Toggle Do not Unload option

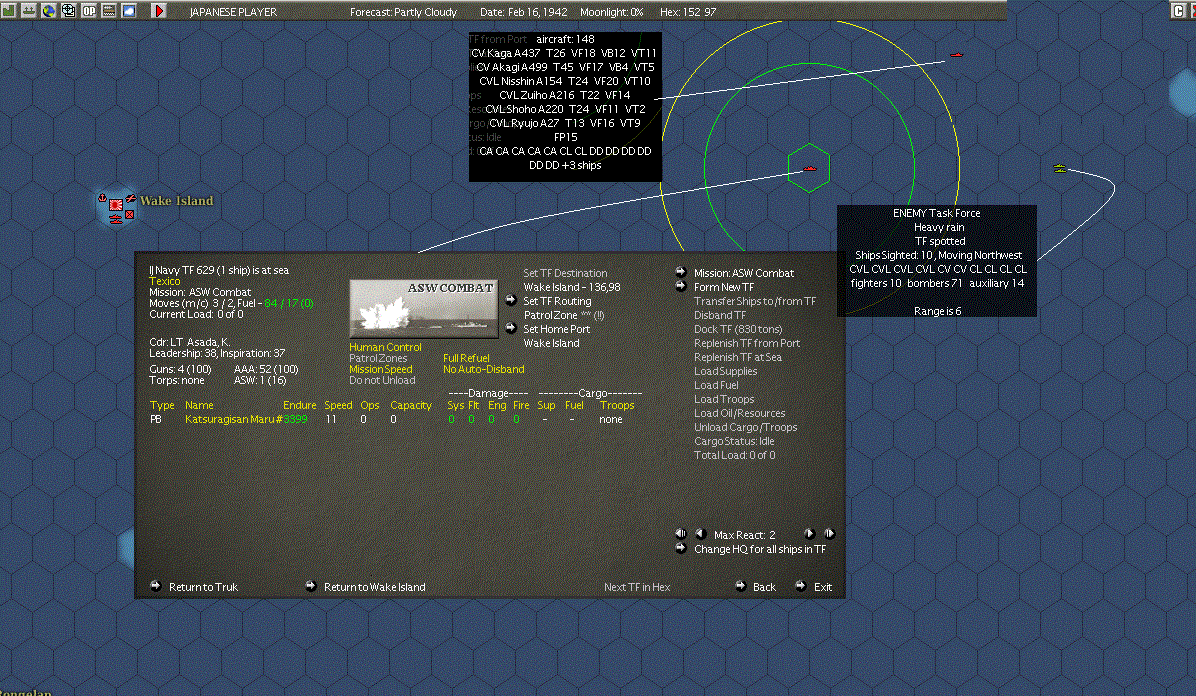[x=382, y=380]
